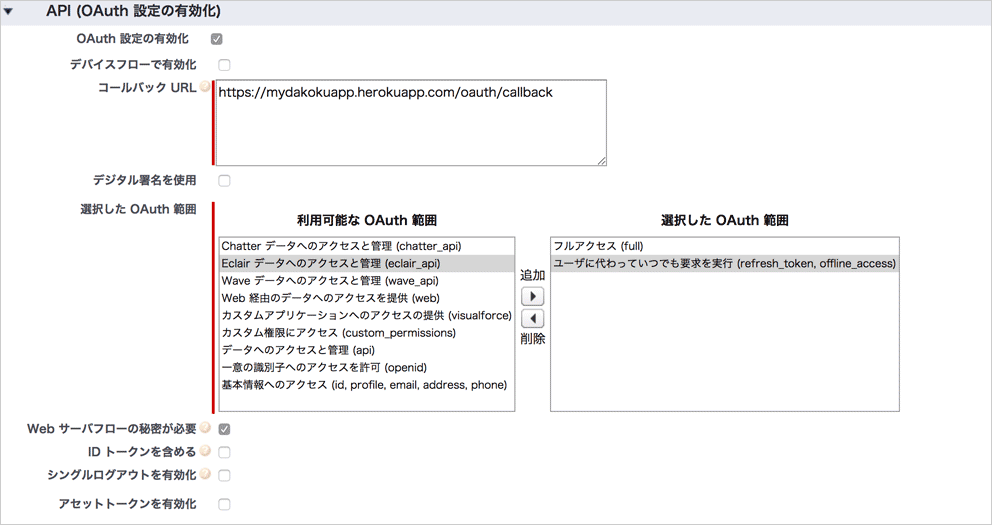
Task: Click help icon beside シングルログアウトを有効化
Action: [x=206, y=474]
